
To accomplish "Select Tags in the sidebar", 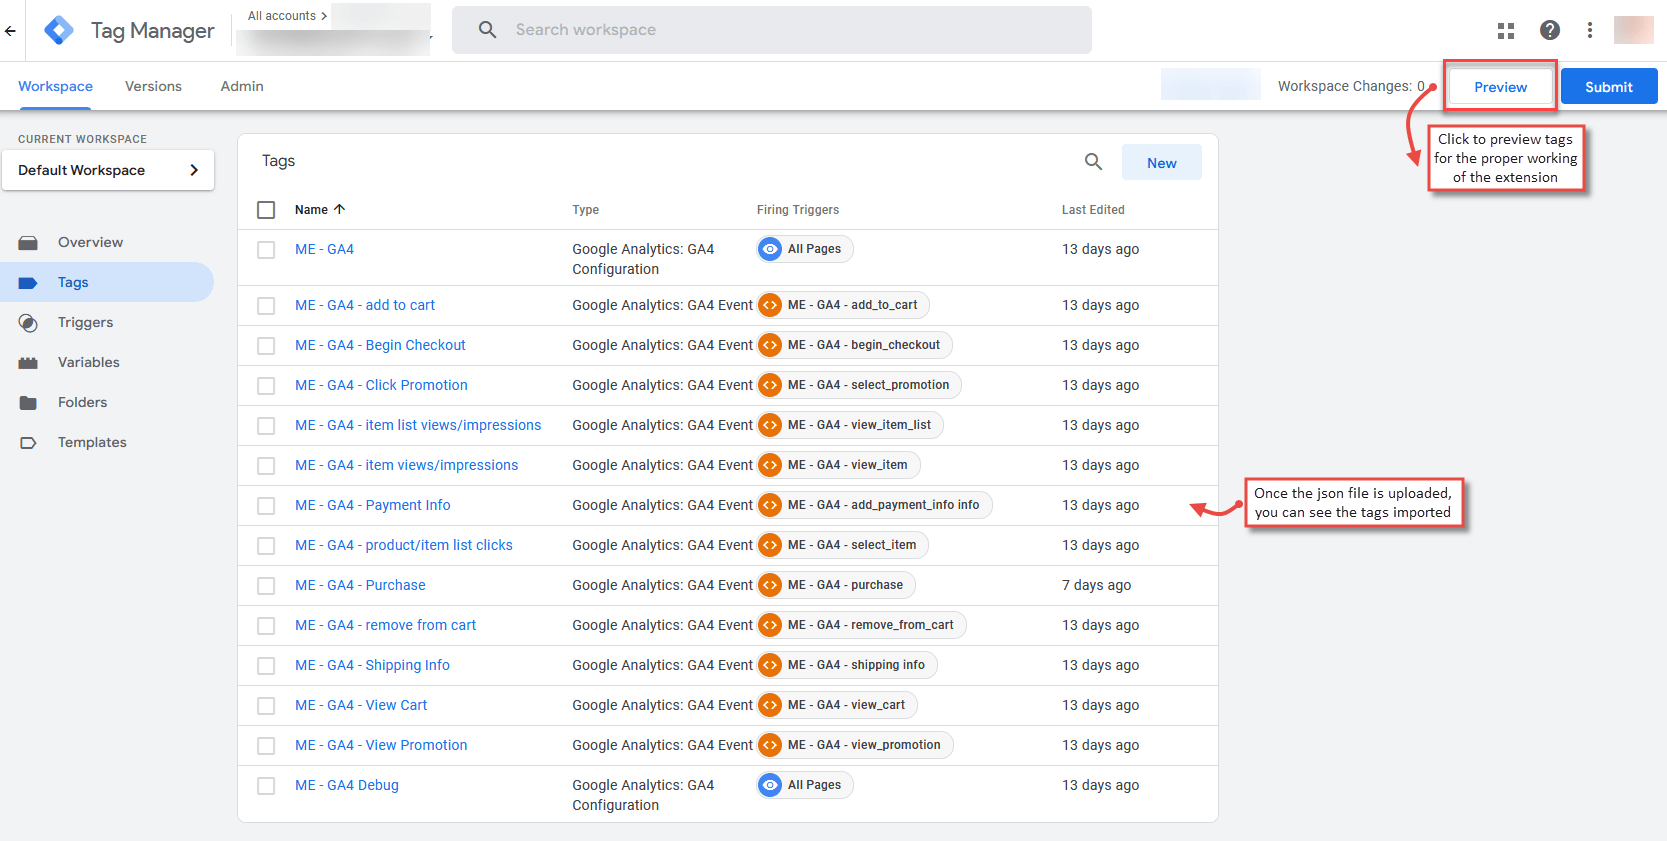I will pos(107,282).
